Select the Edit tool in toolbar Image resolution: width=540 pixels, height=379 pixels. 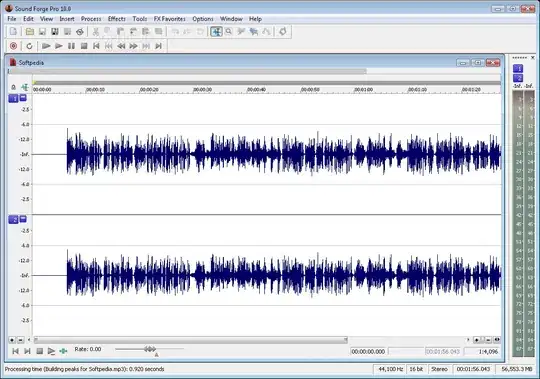coord(216,32)
